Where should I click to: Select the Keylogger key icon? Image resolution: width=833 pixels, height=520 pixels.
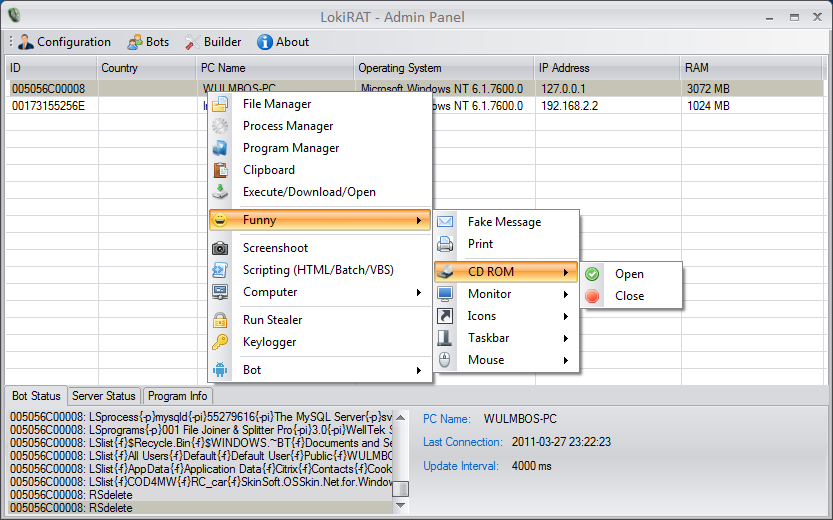pos(220,342)
